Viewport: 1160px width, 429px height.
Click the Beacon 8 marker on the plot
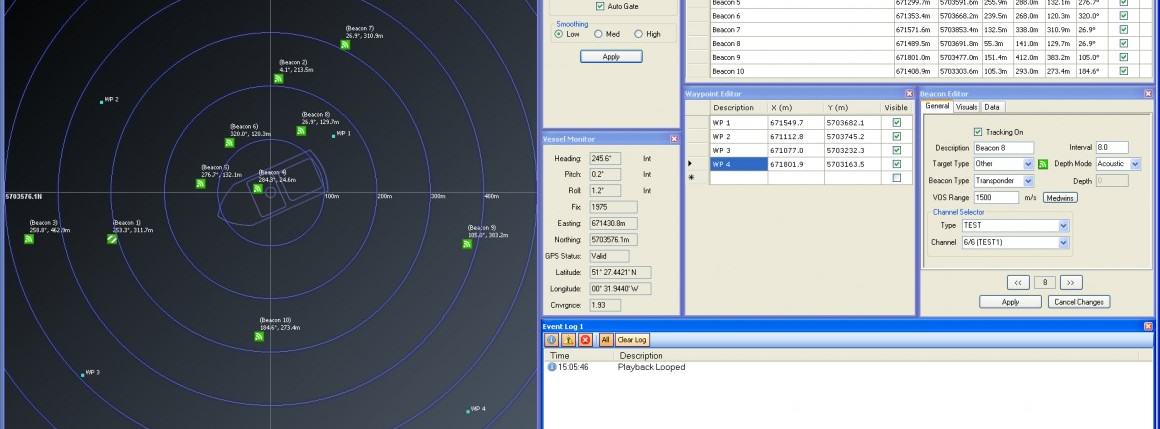(301, 131)
